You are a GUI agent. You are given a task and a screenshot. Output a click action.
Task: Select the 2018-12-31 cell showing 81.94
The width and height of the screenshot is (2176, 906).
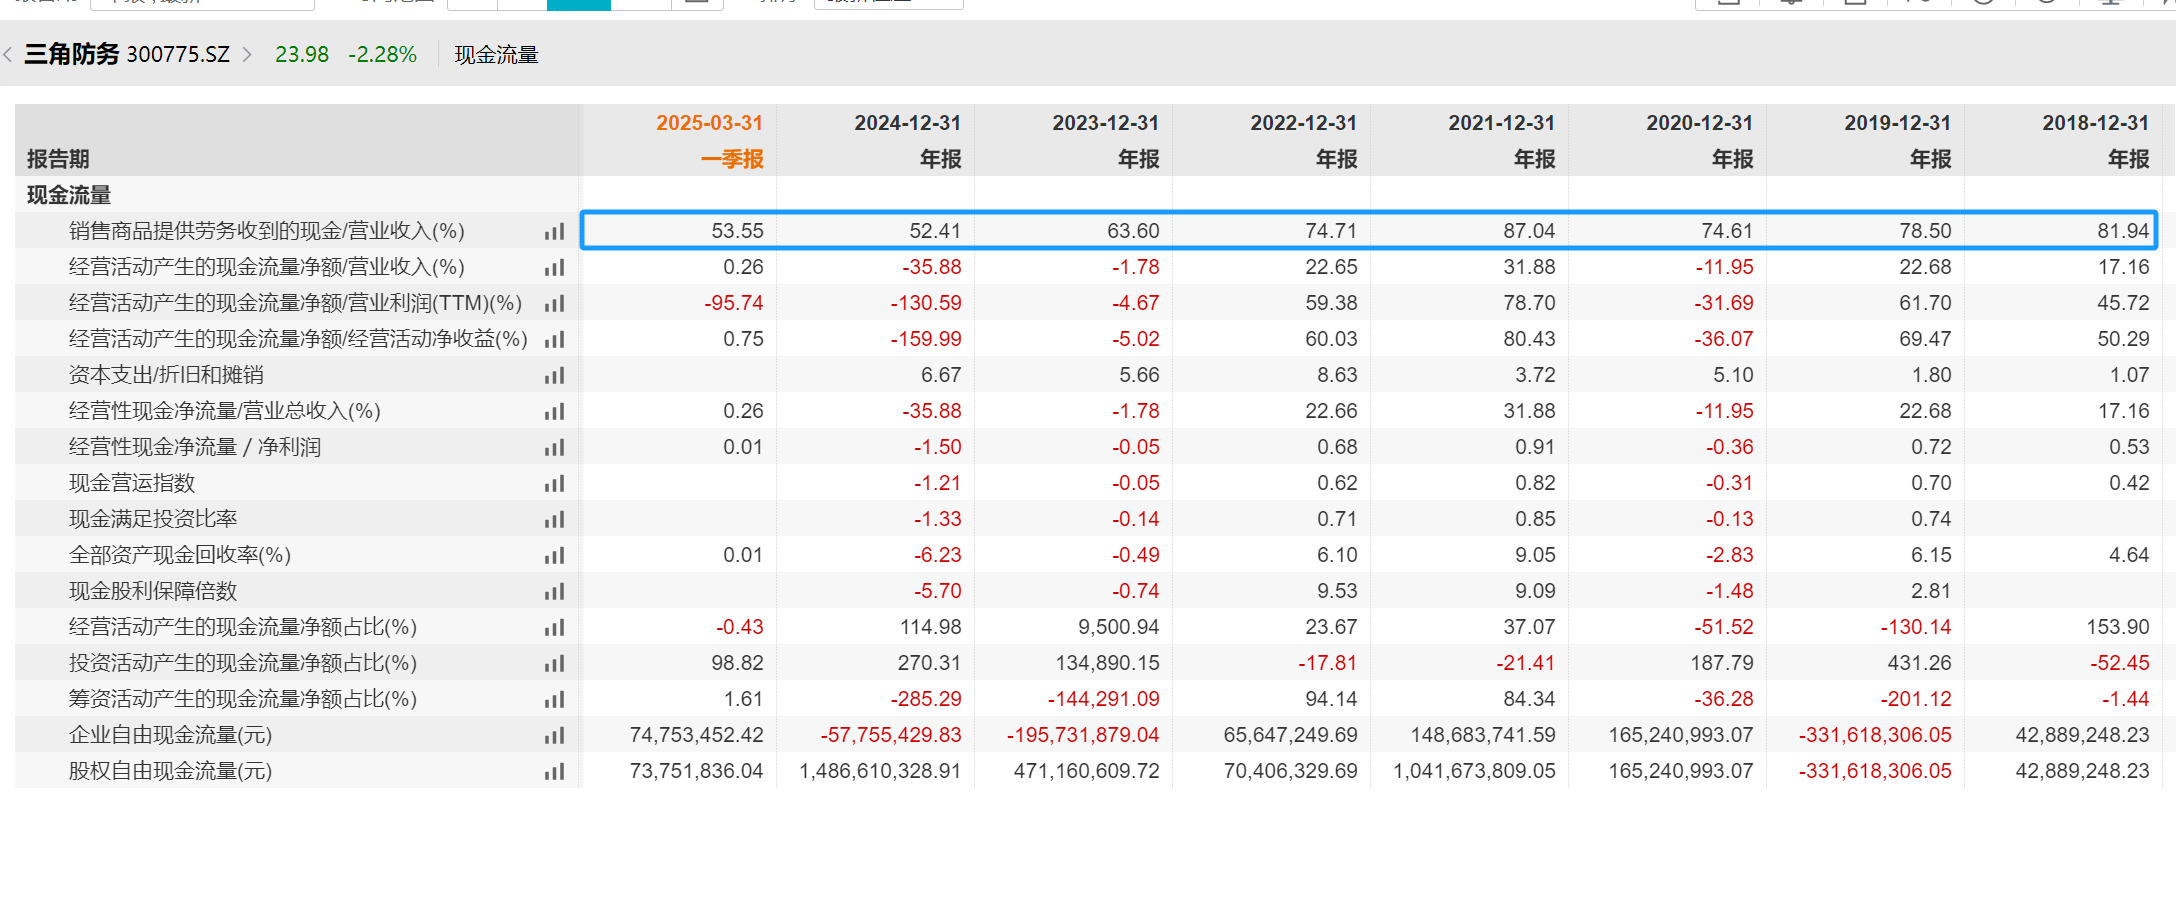coord(2122,231)
